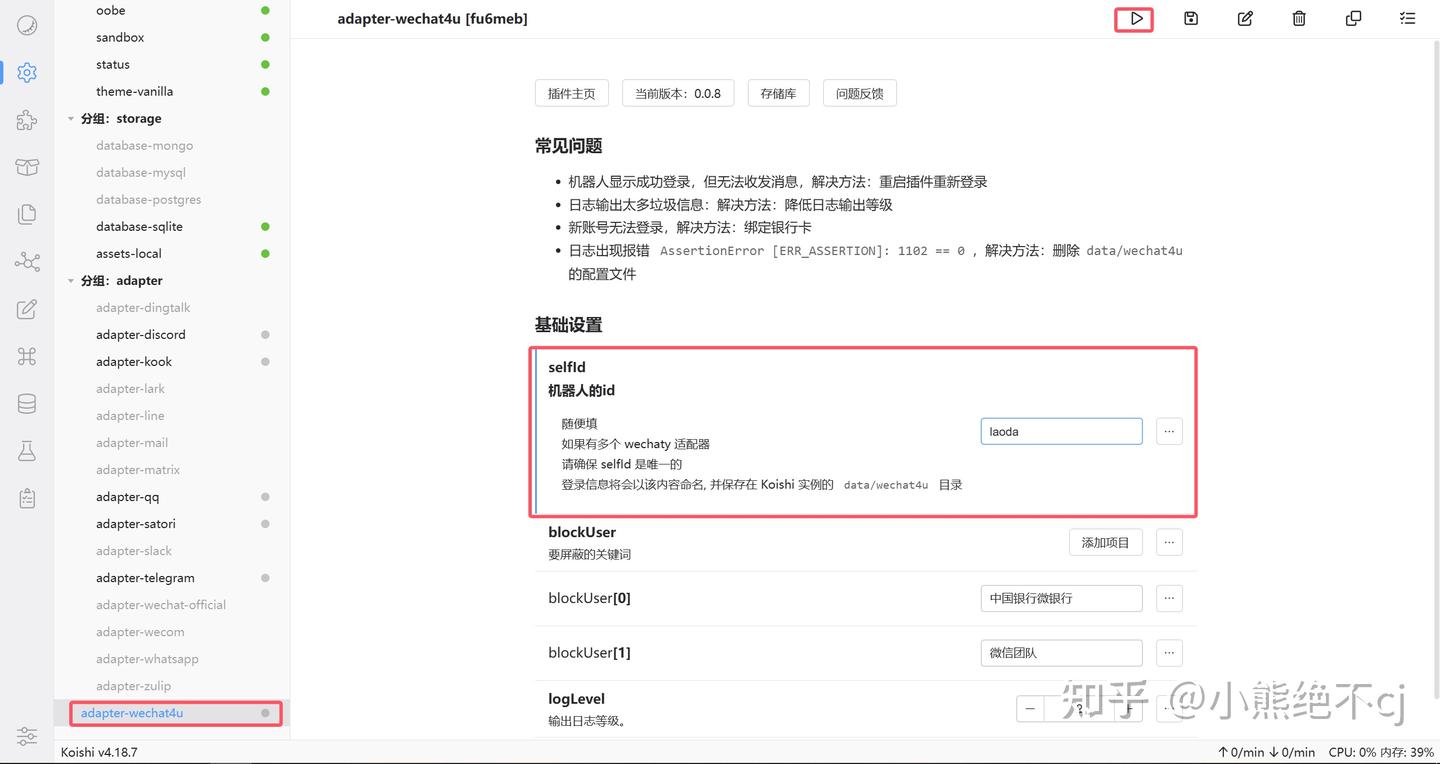Open the blockUser[0] options menu

coord(1169,599)
